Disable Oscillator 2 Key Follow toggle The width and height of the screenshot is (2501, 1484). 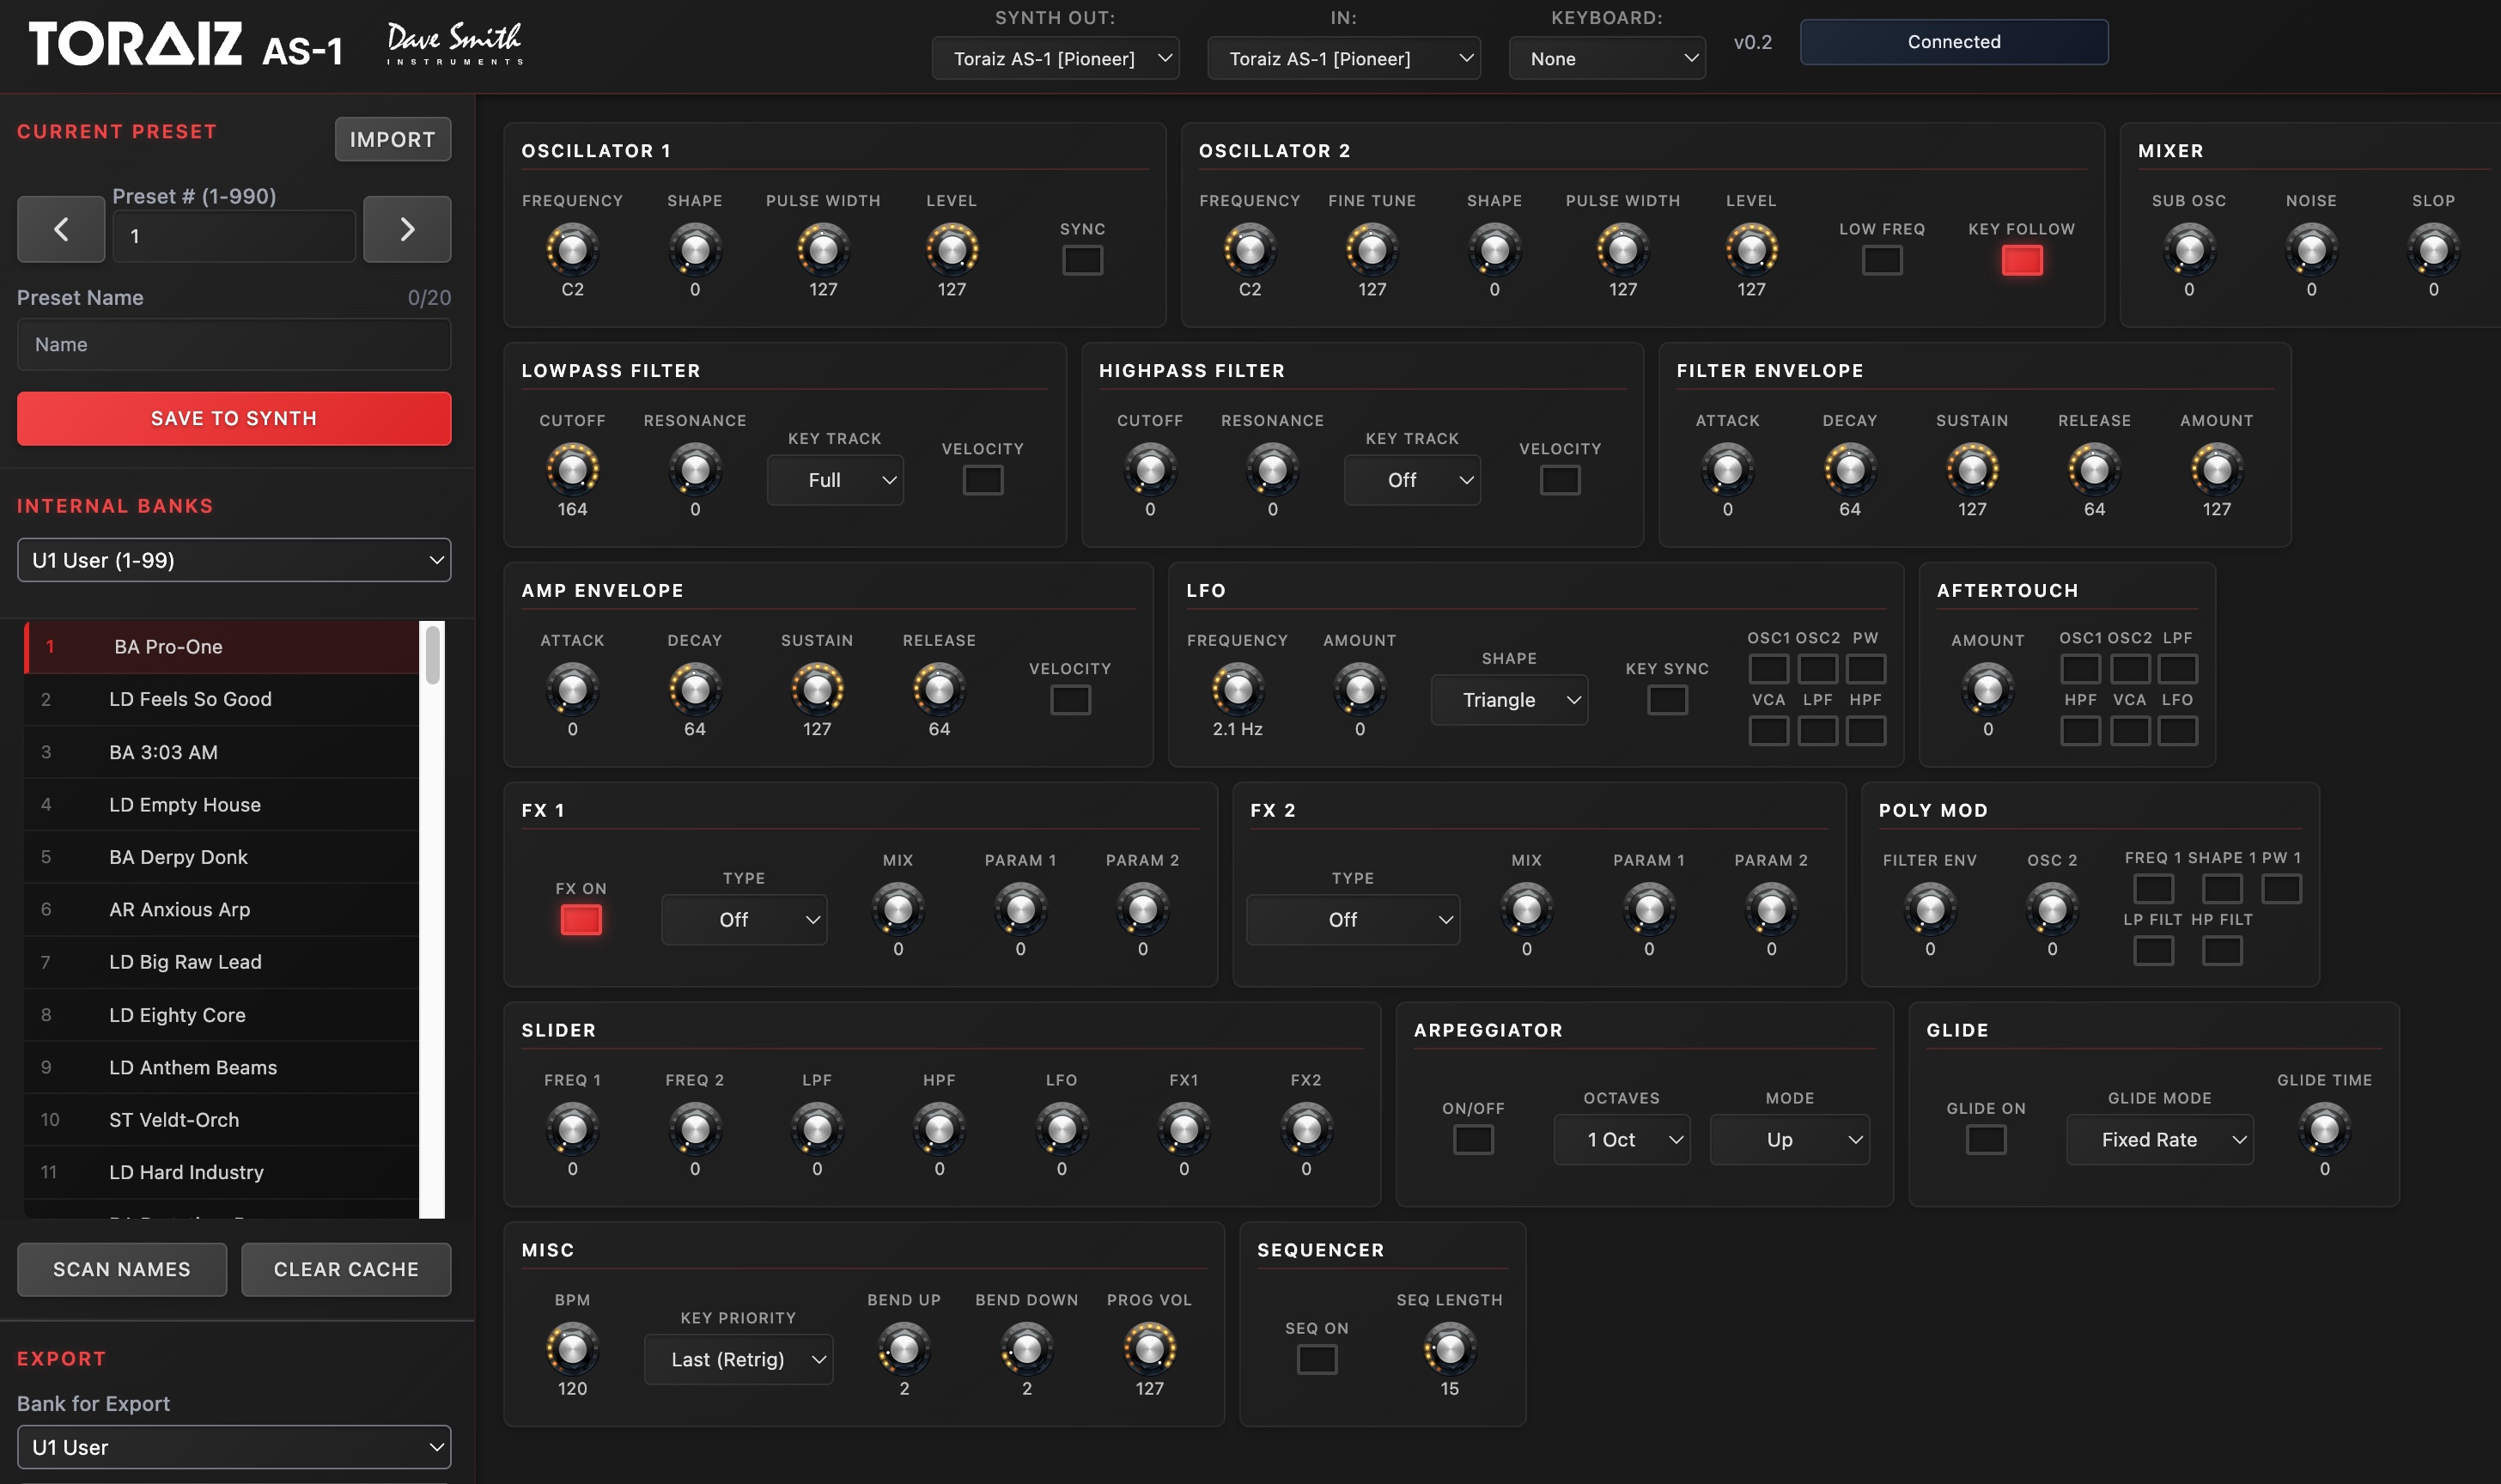point(2021,261)
